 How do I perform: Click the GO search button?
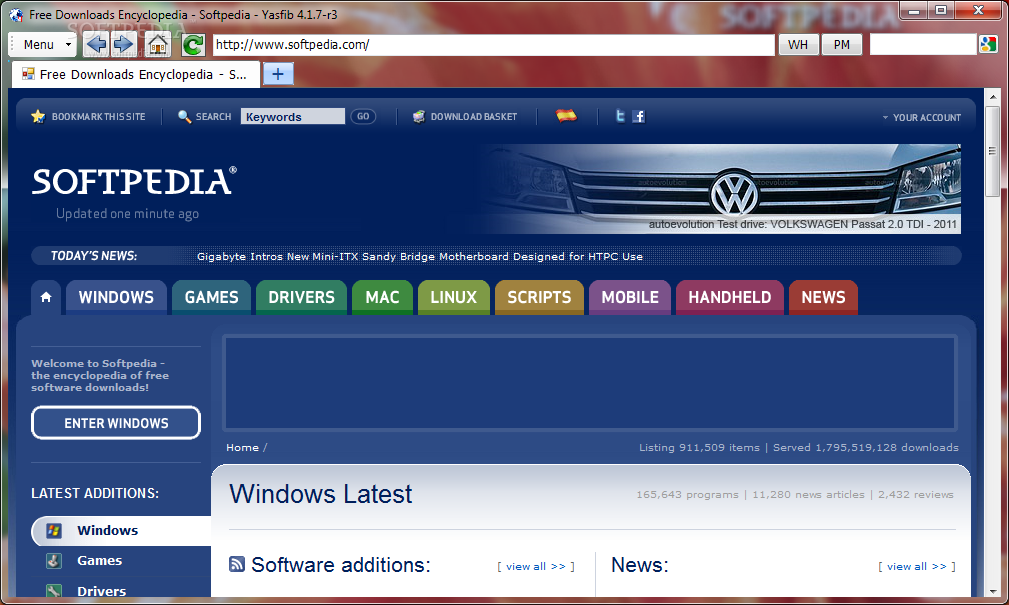364,116
